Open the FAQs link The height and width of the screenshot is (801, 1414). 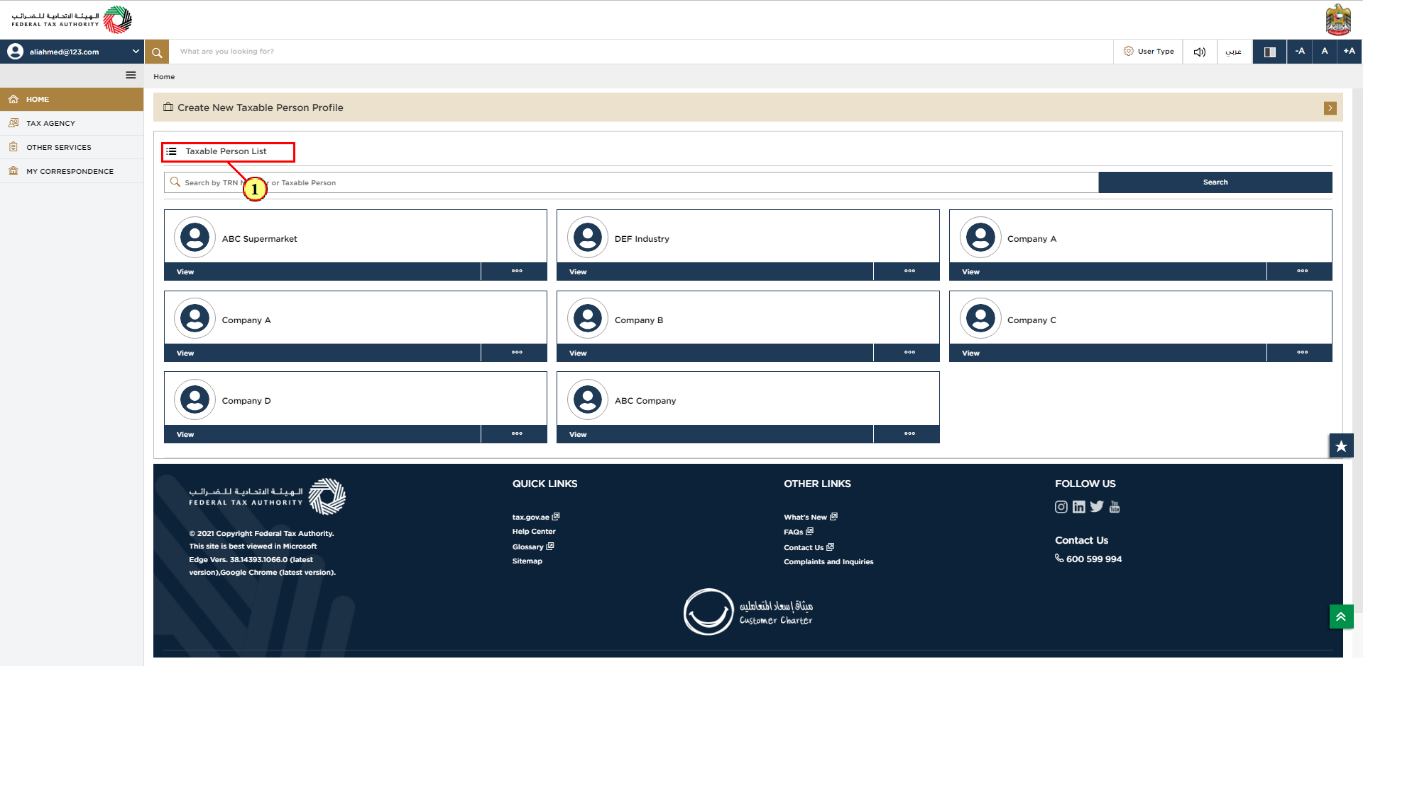[799, 532]
